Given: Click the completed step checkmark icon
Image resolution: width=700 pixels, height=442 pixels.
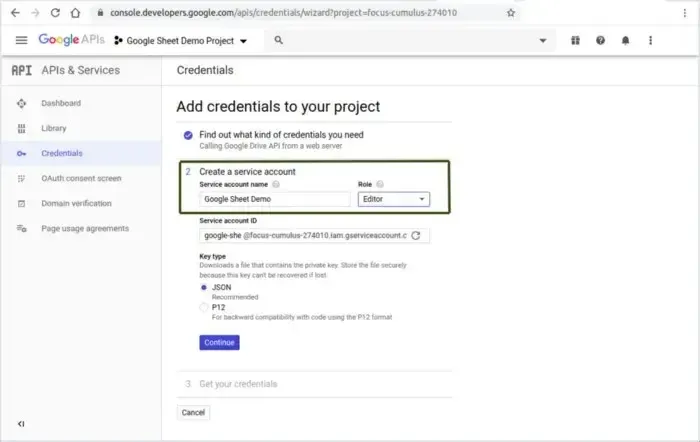Looking at the screenshot, I should pyautogui.click(x=188, y=135).
